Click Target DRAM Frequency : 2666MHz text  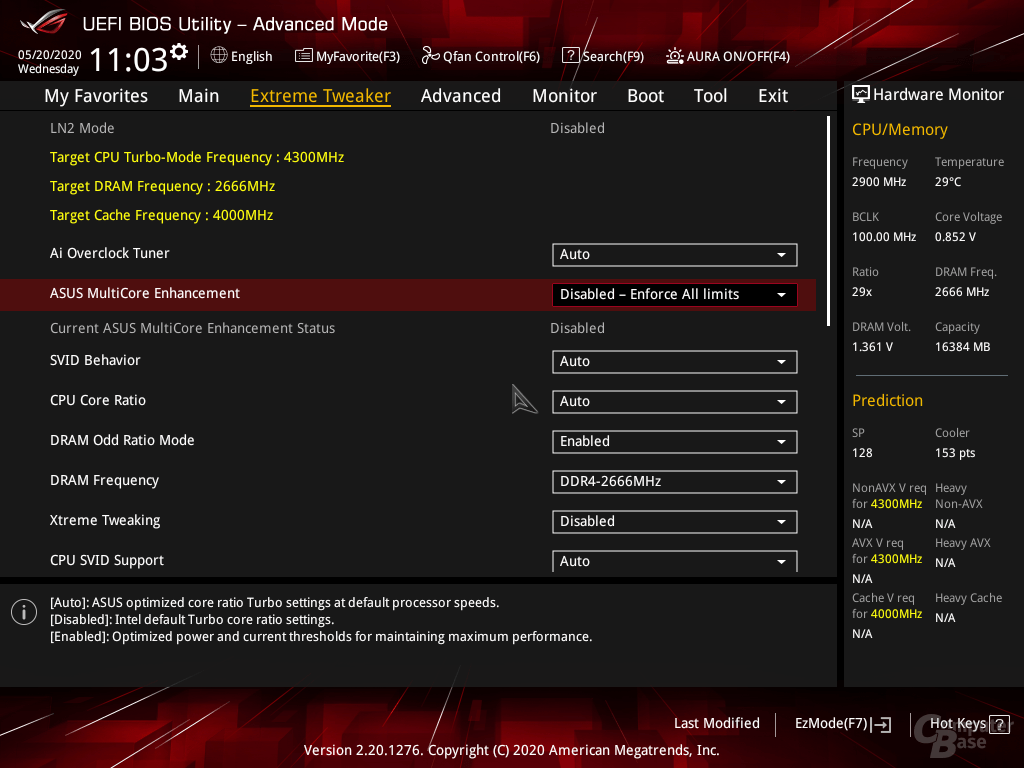coord(163,186)
